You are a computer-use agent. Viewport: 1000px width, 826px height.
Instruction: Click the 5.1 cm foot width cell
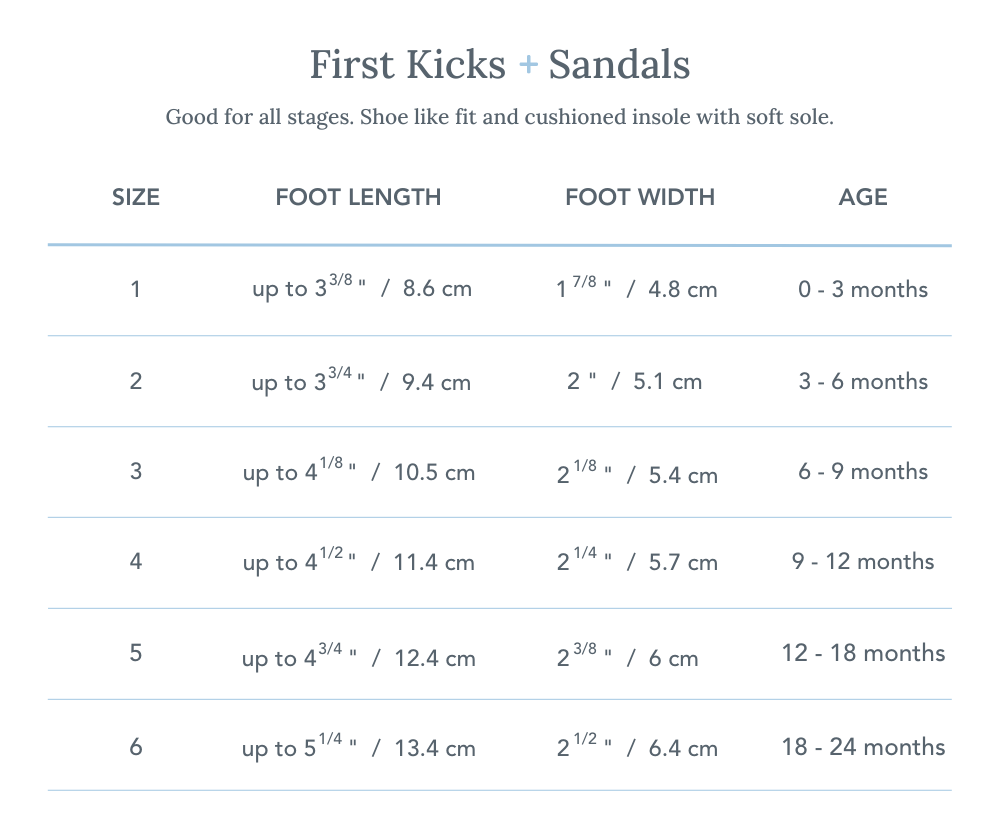pos(667,382)
